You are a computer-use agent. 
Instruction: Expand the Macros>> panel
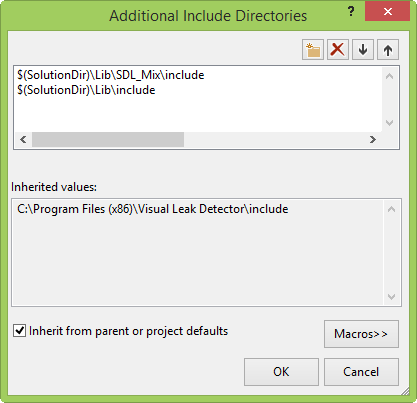click(x=361, y=334)
